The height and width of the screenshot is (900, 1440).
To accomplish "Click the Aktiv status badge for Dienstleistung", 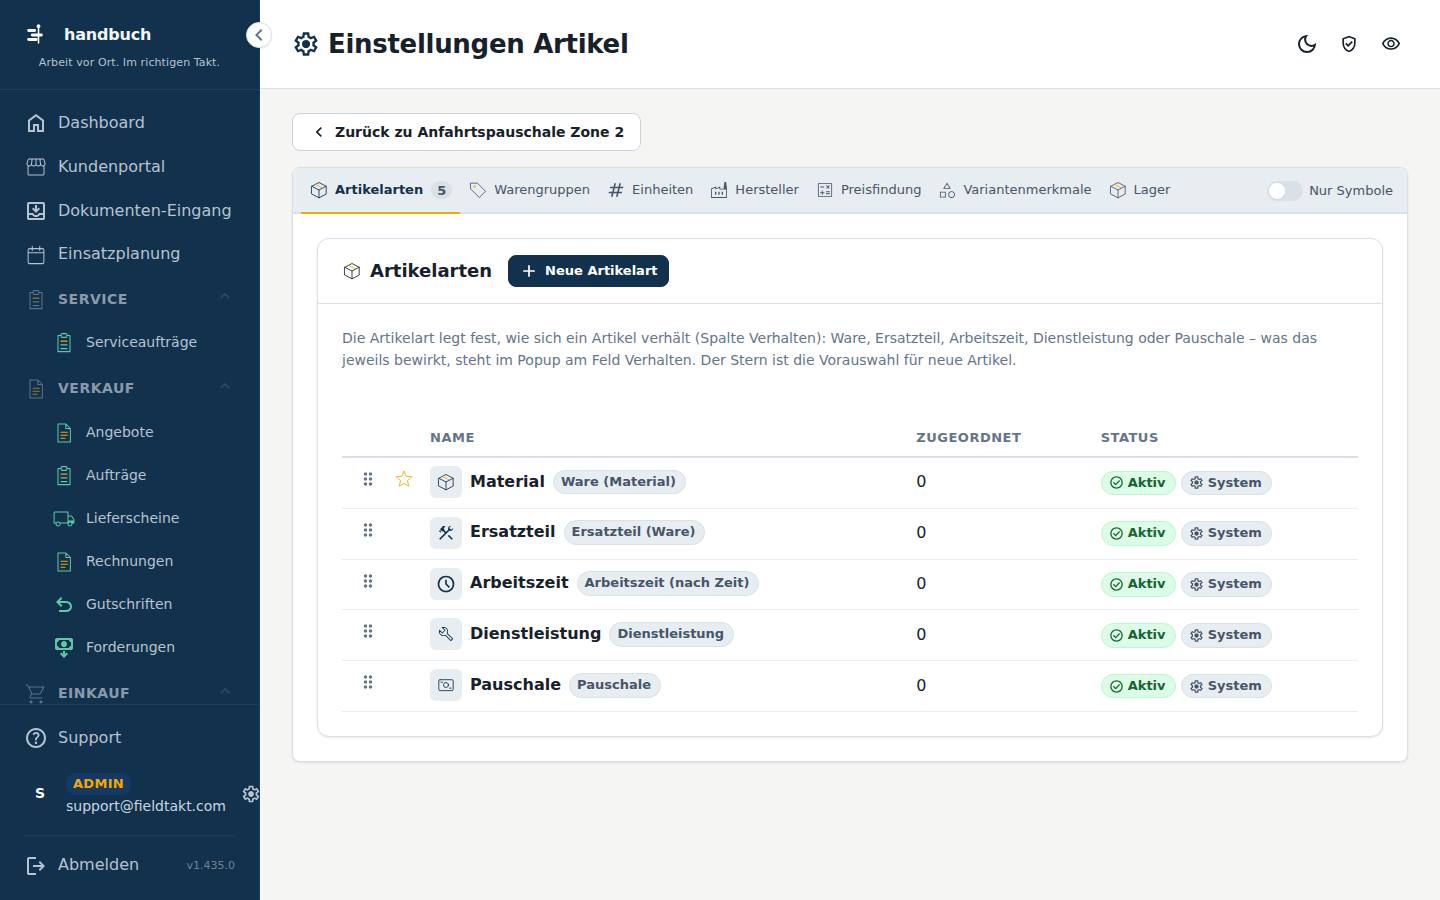I will click(1138, 635).
